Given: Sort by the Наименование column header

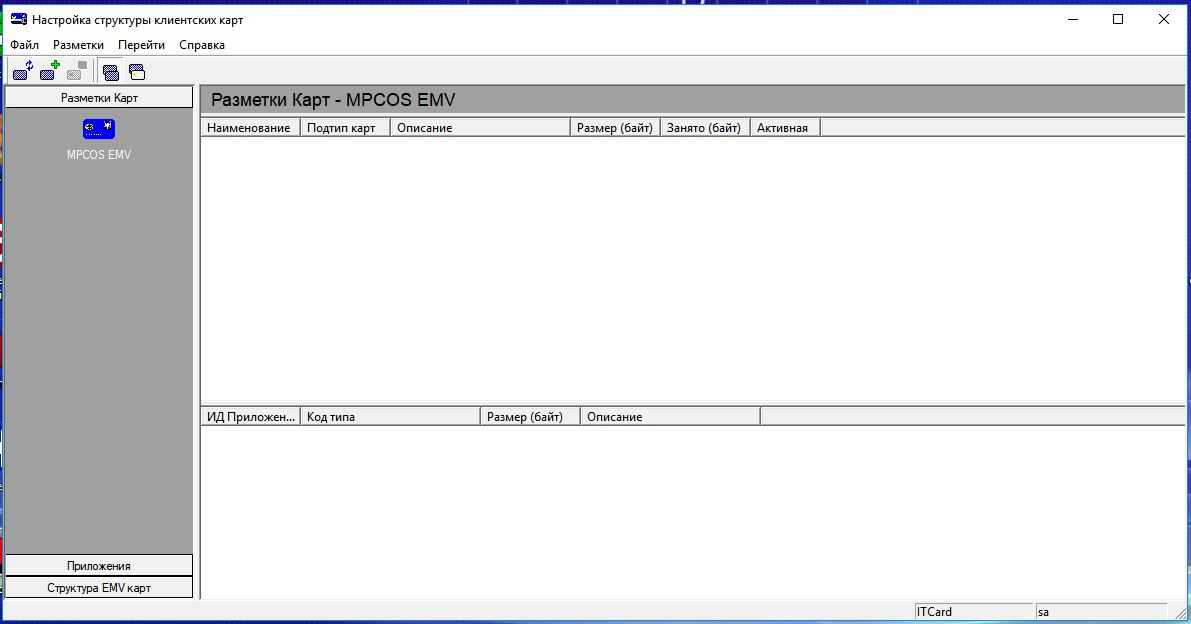Looking at the screenshot, I should (250, 128).
